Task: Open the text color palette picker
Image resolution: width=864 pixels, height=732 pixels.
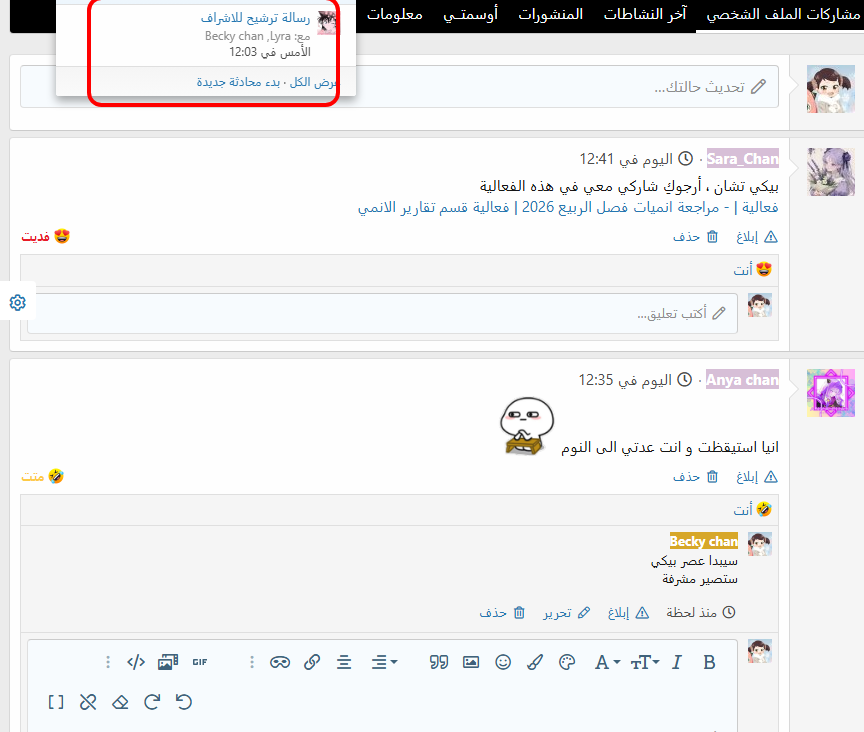Action: [x=567, y=662]
